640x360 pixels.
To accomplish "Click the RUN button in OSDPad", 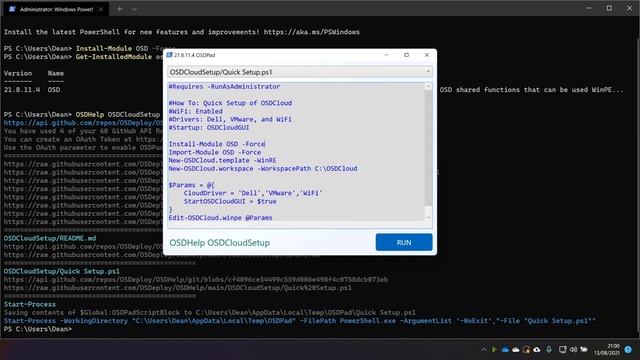I will pyautogui.click(x=404, y=242).
